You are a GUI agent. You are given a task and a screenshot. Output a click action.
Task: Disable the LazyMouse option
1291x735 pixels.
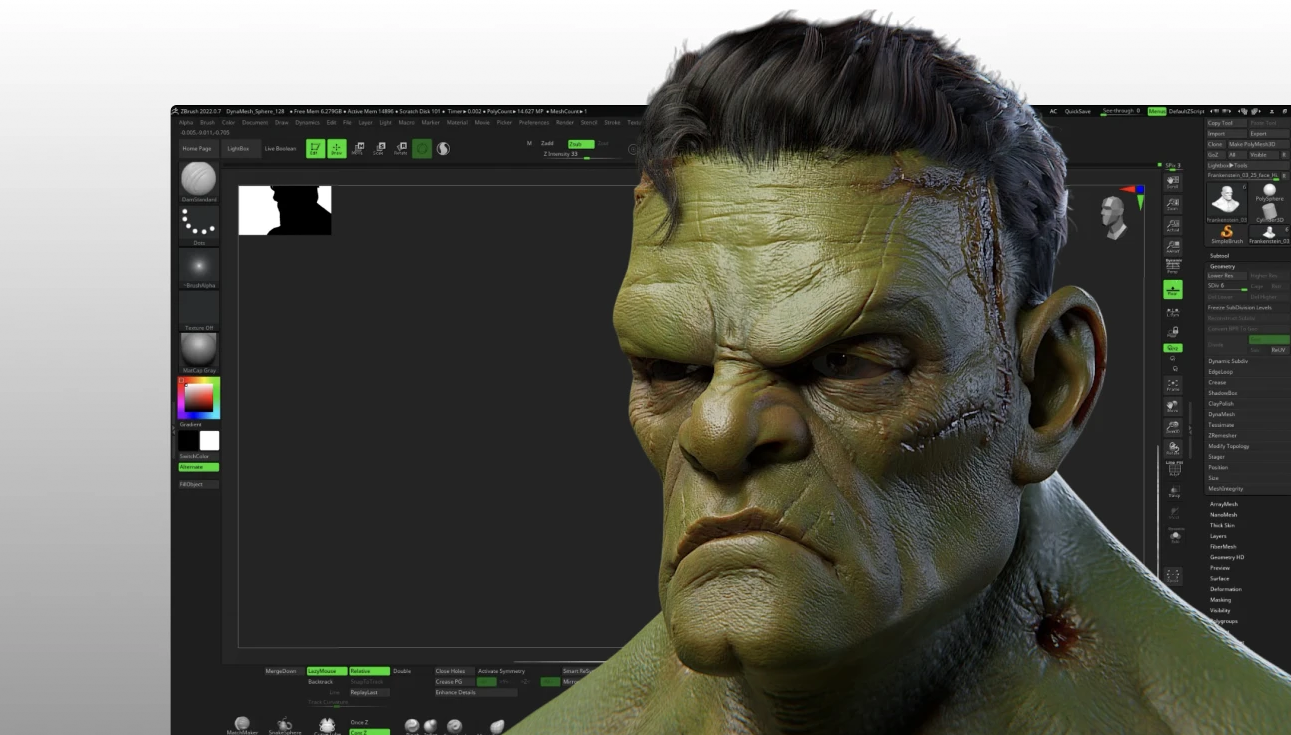[326, 671]
